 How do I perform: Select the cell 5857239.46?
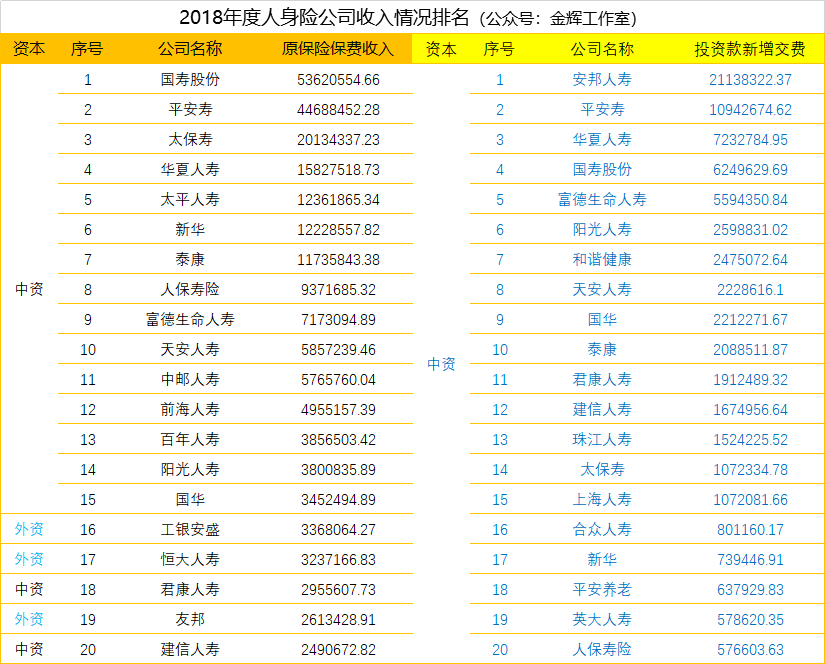(338, 349)
